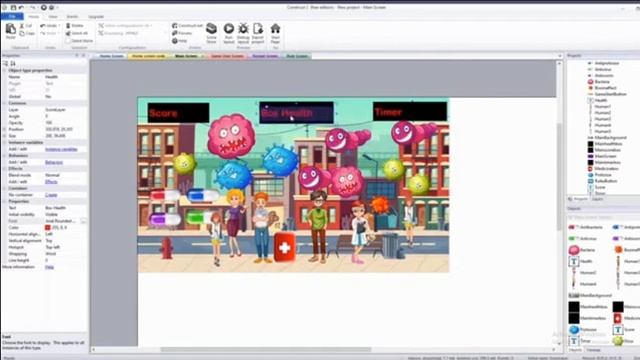The width and height of the screenshot is (640, 360).
Task: Open the Help link under More information
Action: [x=49, y=267]
